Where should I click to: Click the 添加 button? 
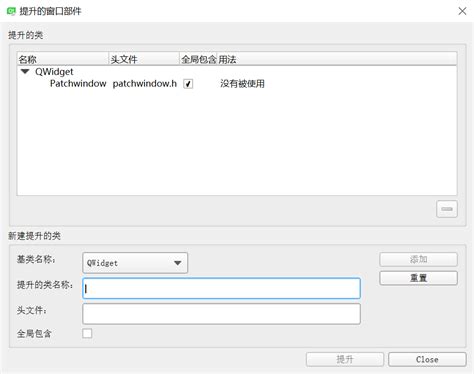point(418,259)
